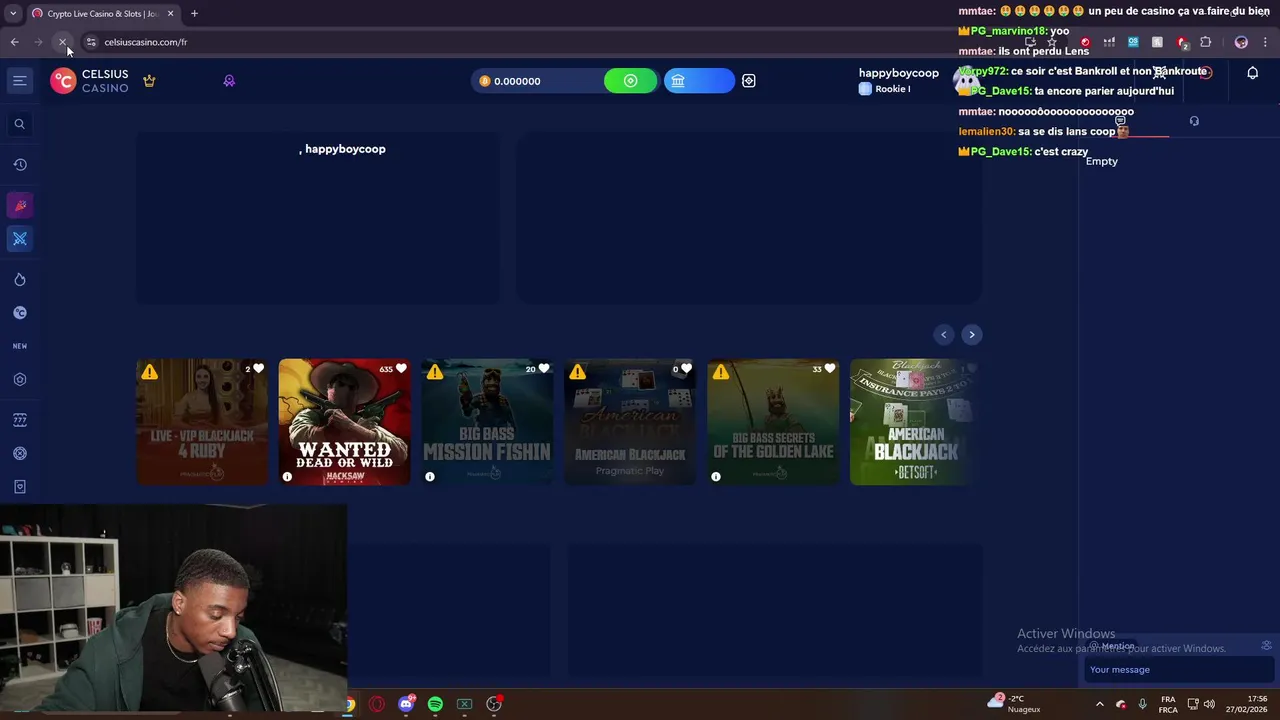Open the browser tab search dropdown
Image resolution: width=1280 pixels, height=720 pixels.
pyautogui.click(x=13, y=14)
